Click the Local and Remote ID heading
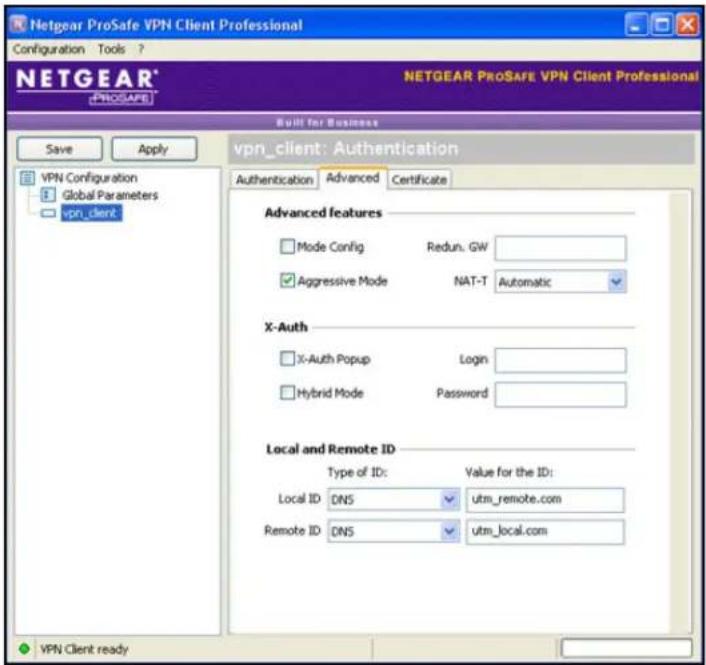 pos(330,449)
